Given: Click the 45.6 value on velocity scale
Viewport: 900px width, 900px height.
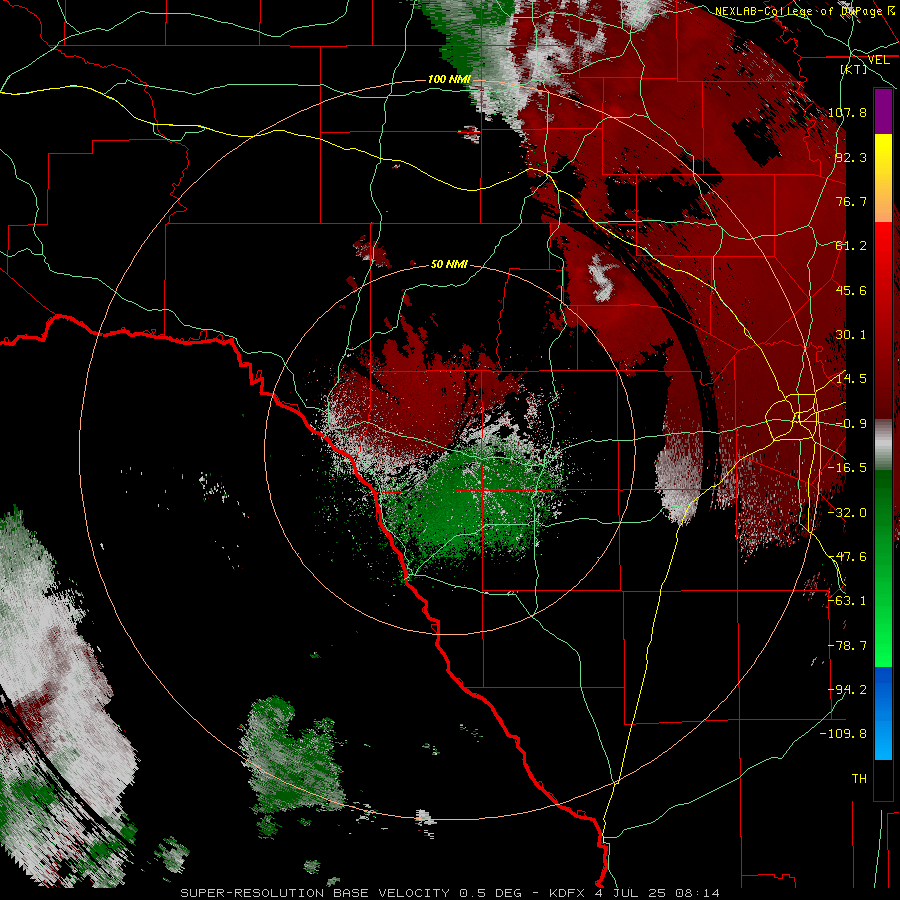Looking at the screenshot, I should coord(851,290).
